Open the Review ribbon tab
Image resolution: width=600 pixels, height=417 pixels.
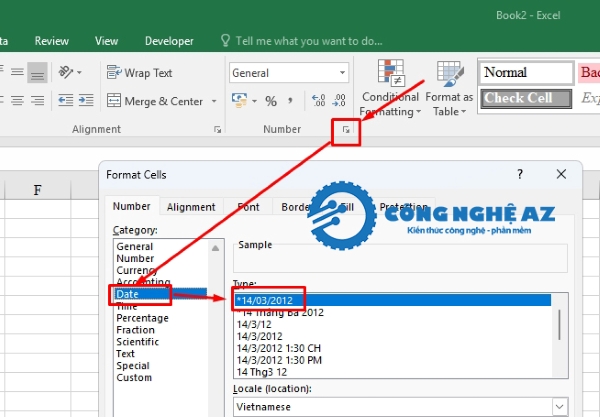52,41
